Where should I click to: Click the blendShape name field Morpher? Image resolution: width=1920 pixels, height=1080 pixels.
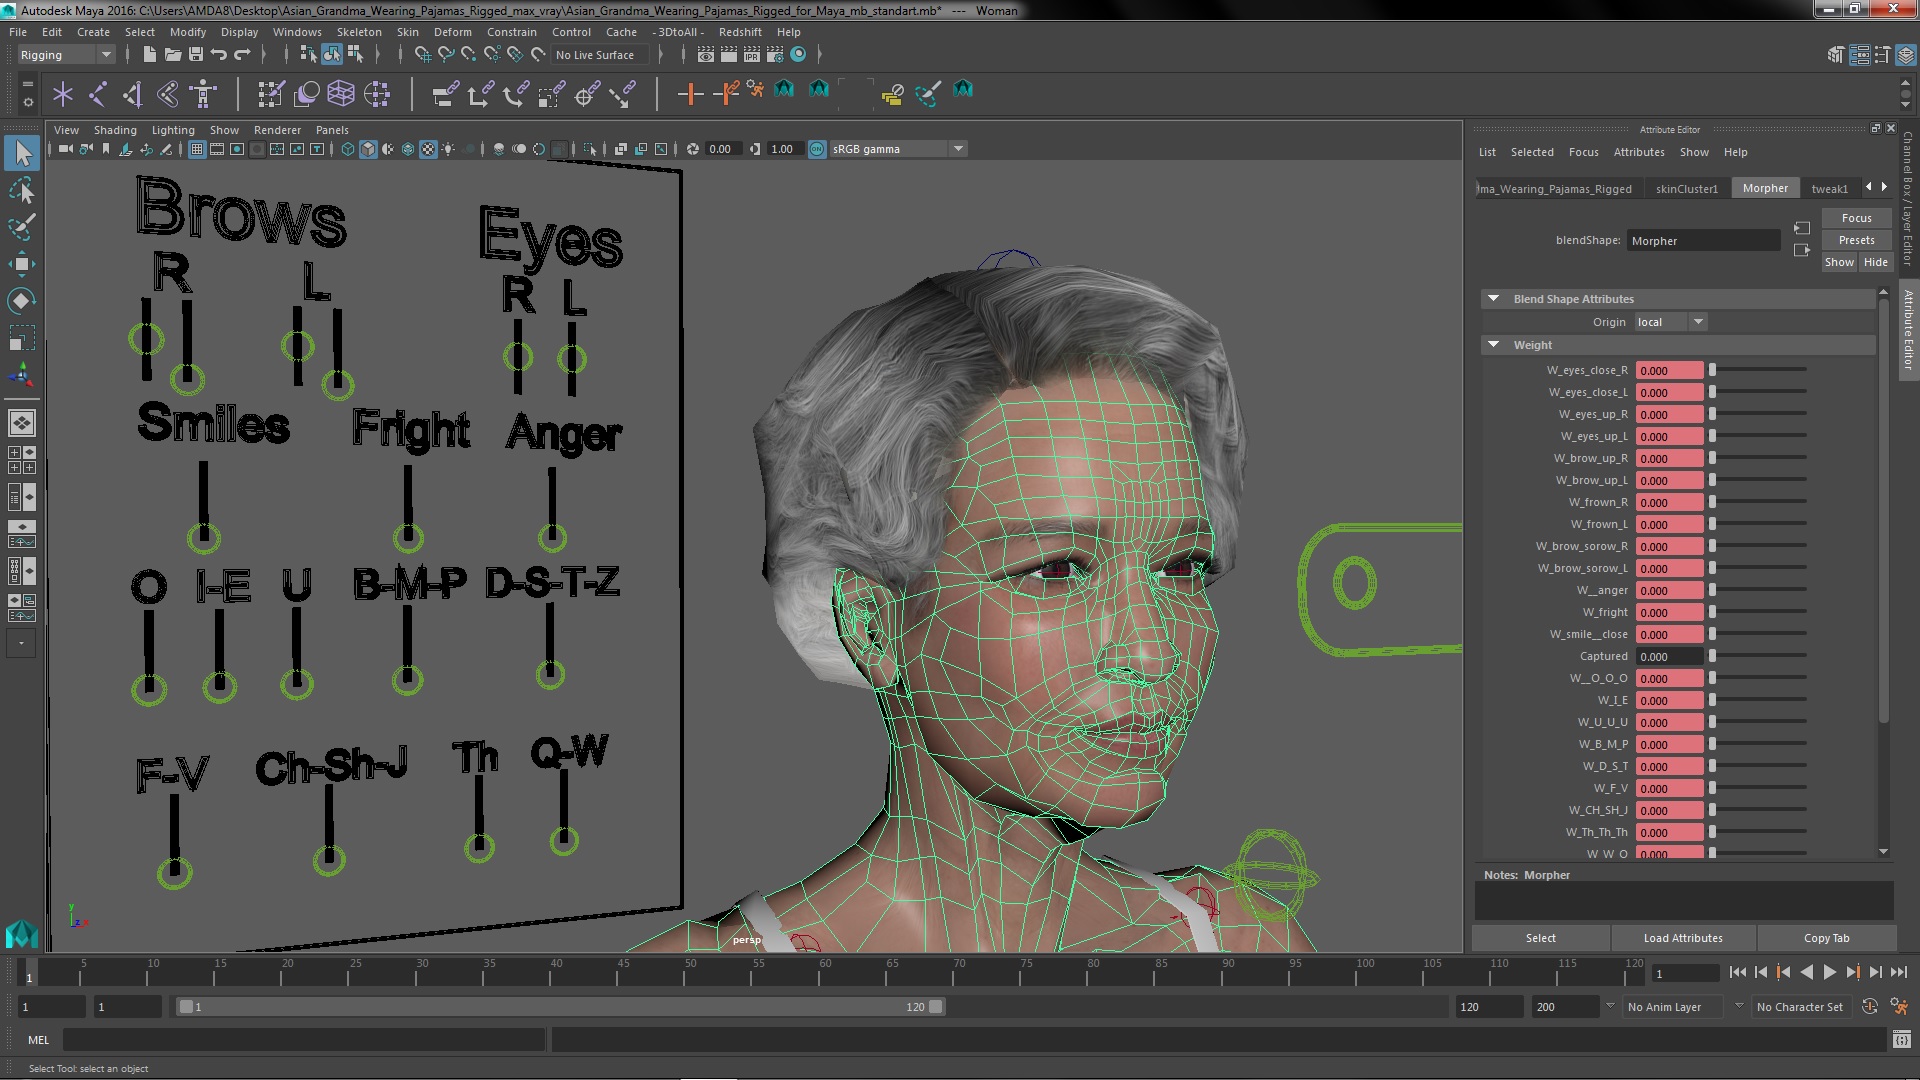[1703, 241]
